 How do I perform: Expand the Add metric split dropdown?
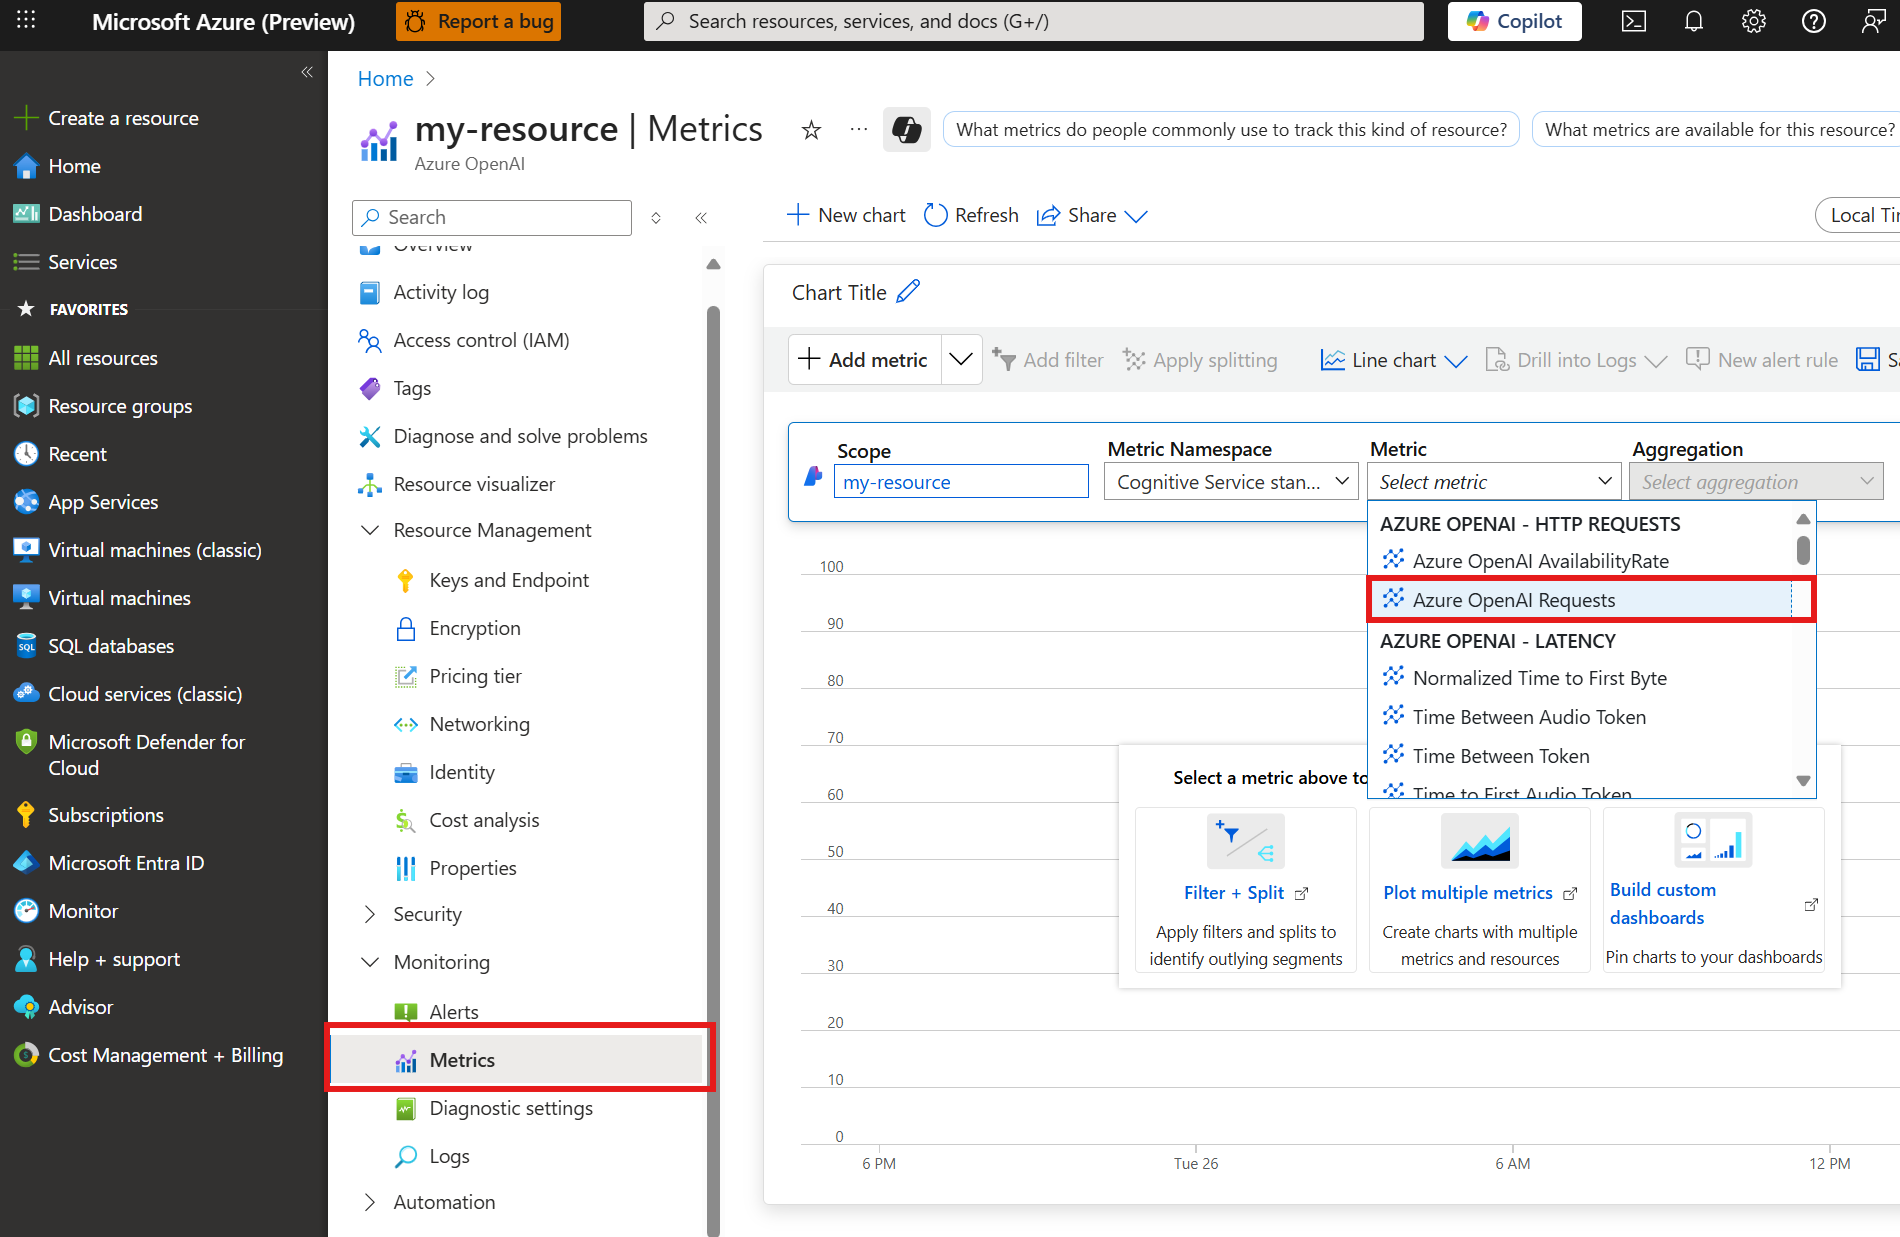click(x=960, y=359)
